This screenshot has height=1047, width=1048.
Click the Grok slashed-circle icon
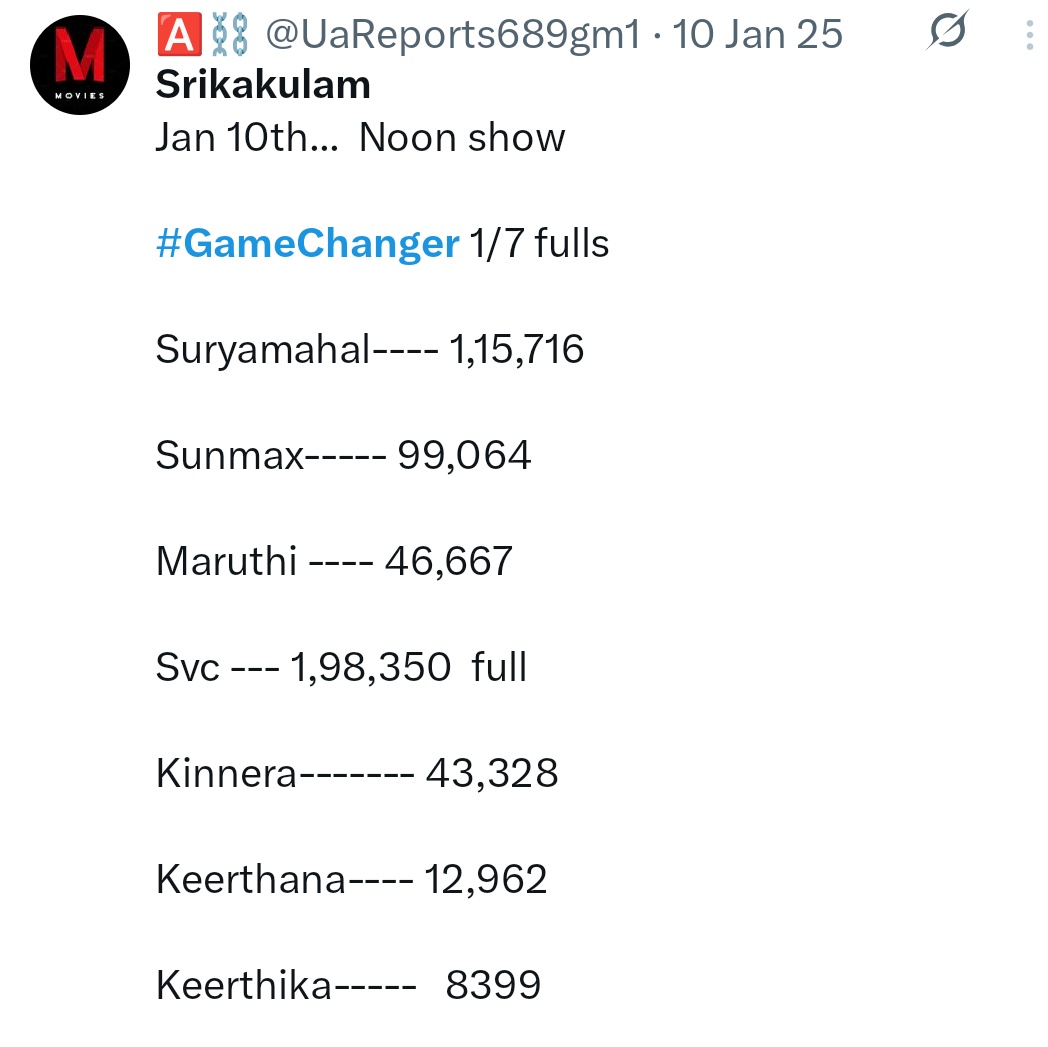(x=948, y=30)
